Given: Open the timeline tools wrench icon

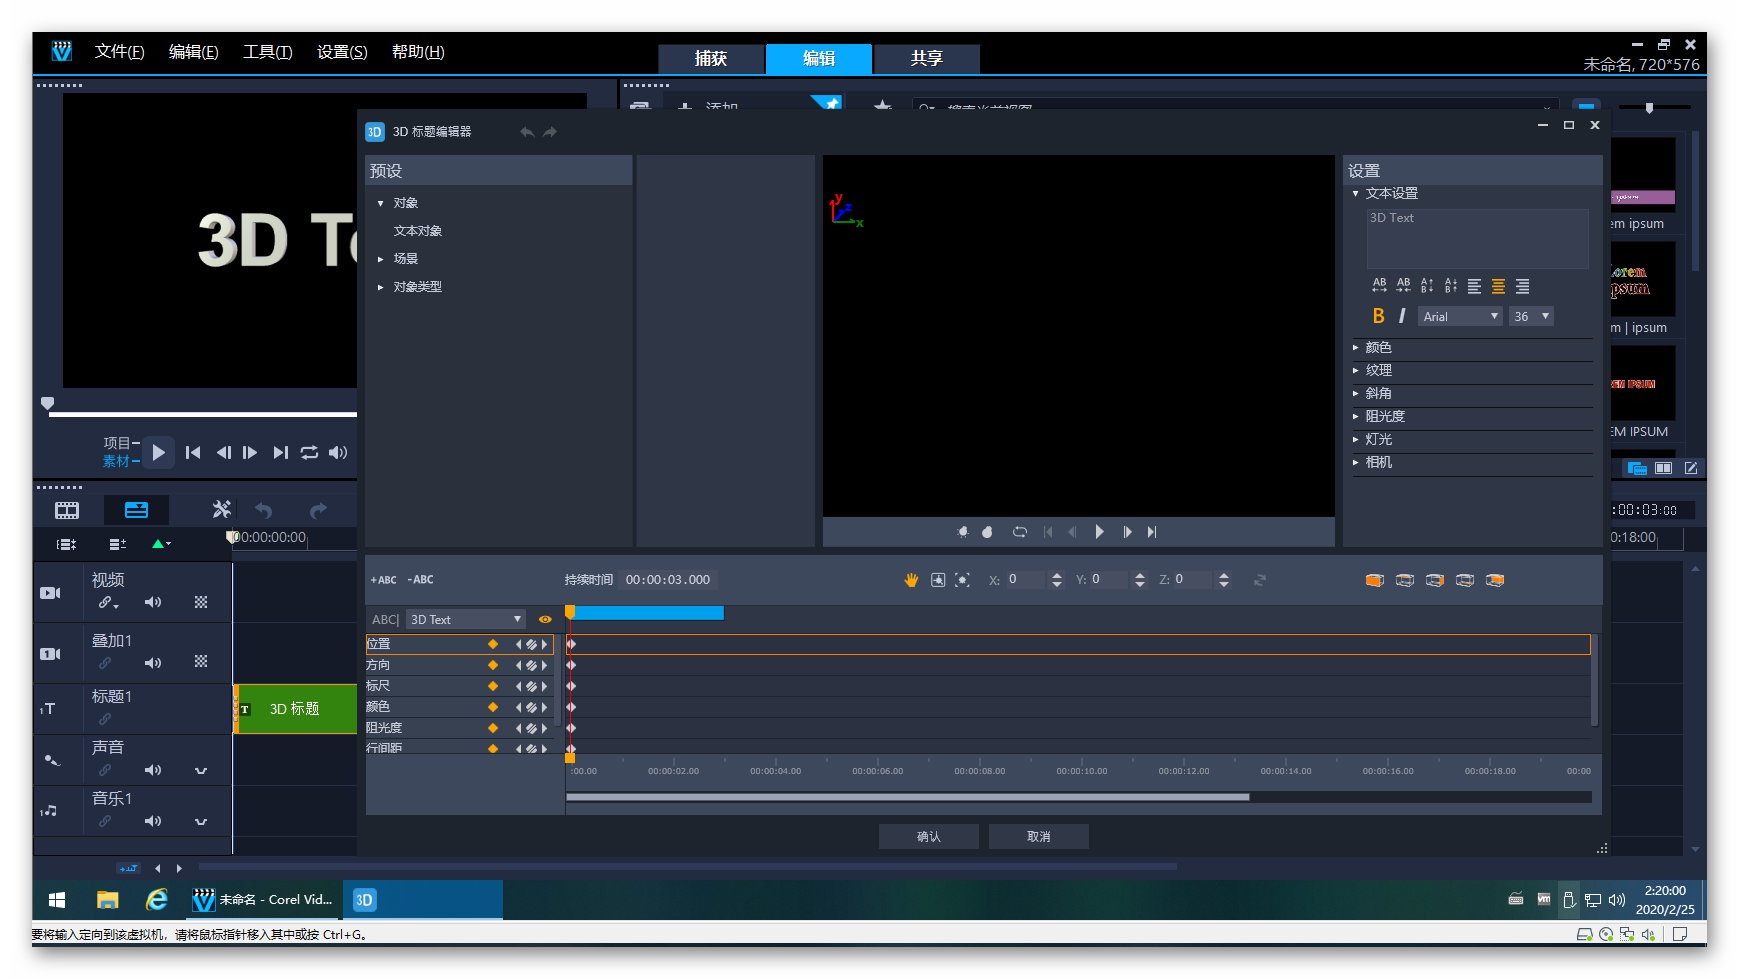Looking at the screenshot, I should pos(221,510).
